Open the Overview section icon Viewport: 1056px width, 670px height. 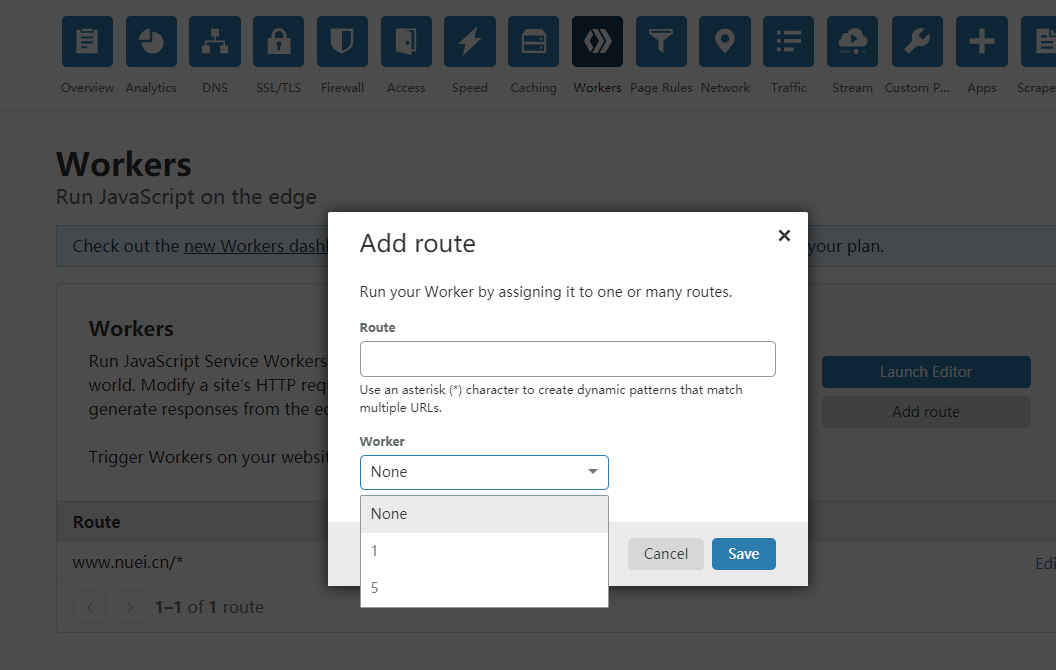(x=87, y=42)
